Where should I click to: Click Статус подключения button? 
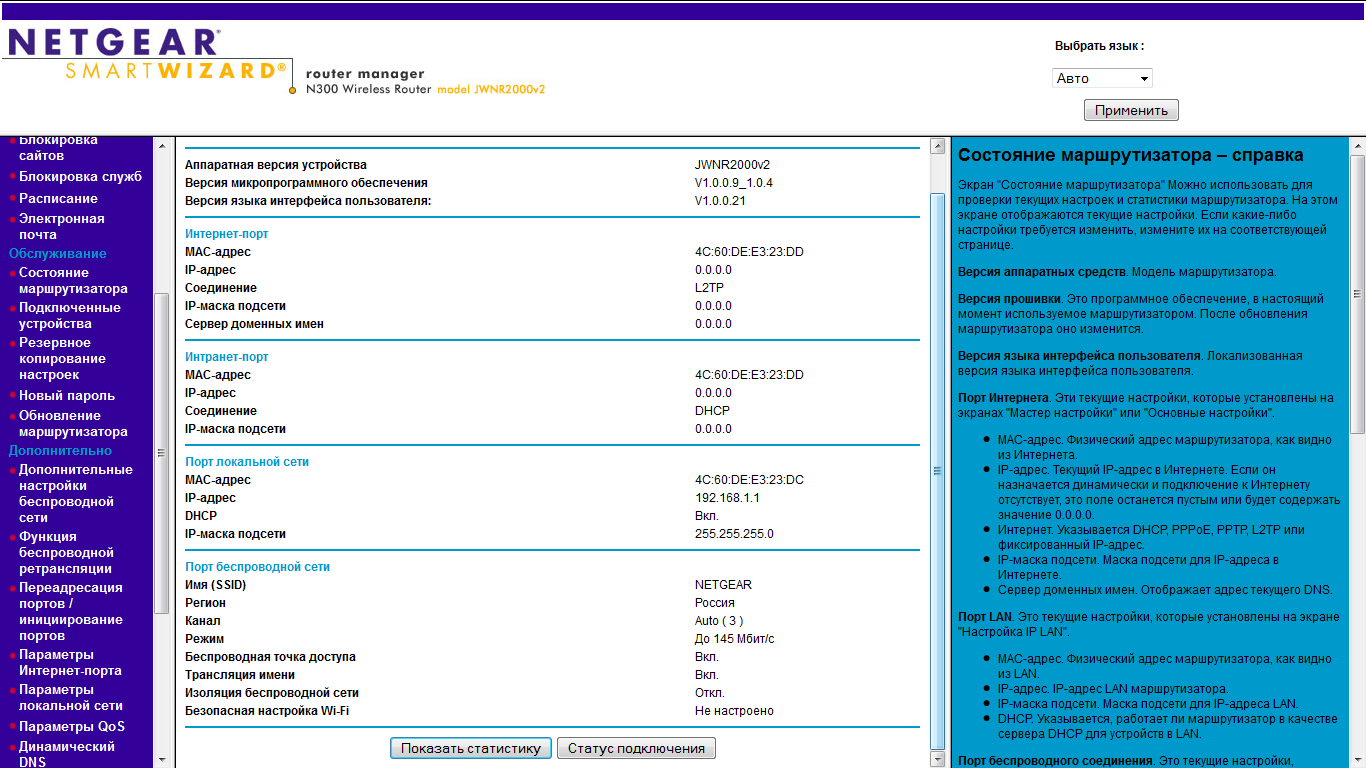click(x=636, y=748)
